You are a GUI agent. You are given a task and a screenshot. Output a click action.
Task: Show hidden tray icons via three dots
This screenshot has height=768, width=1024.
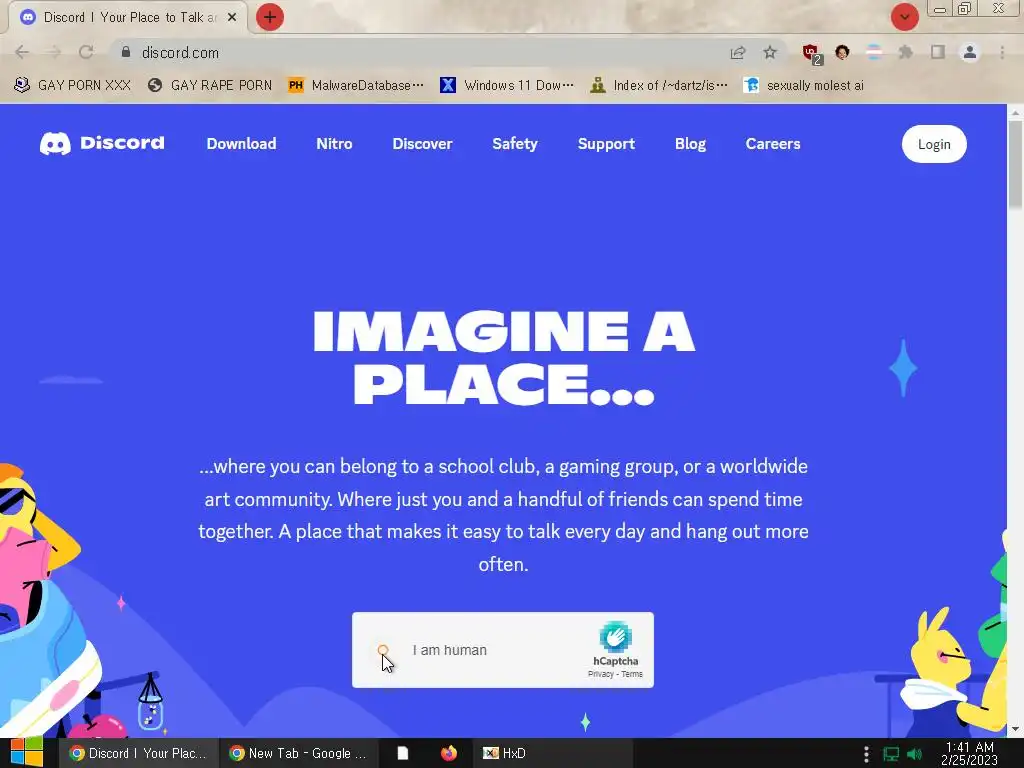pyautogui.click(x=866, y=754)
